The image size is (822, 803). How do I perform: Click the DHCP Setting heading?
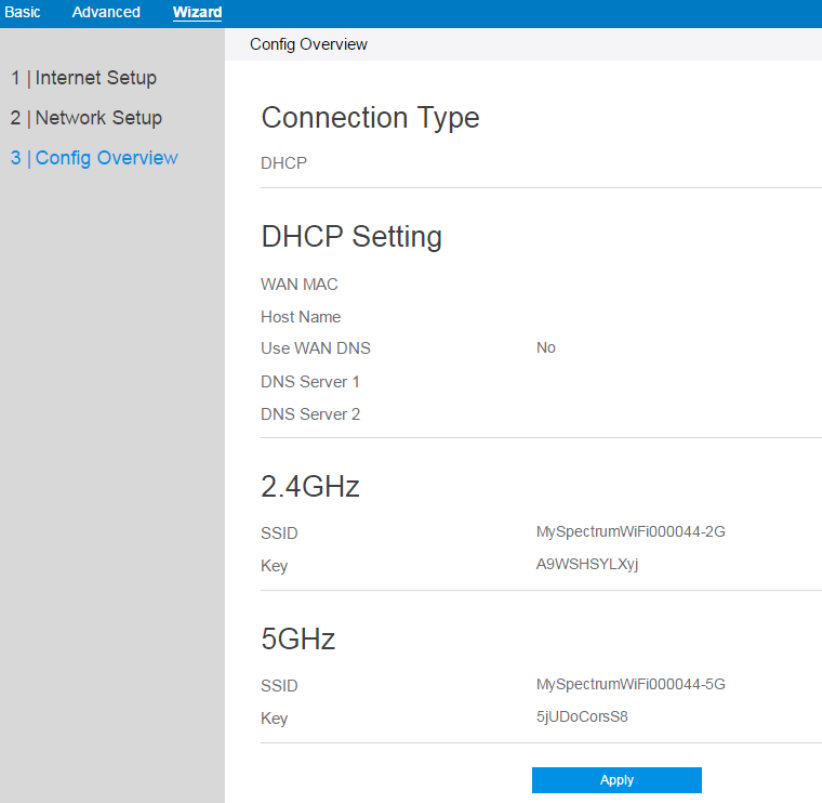click(351, 237)
